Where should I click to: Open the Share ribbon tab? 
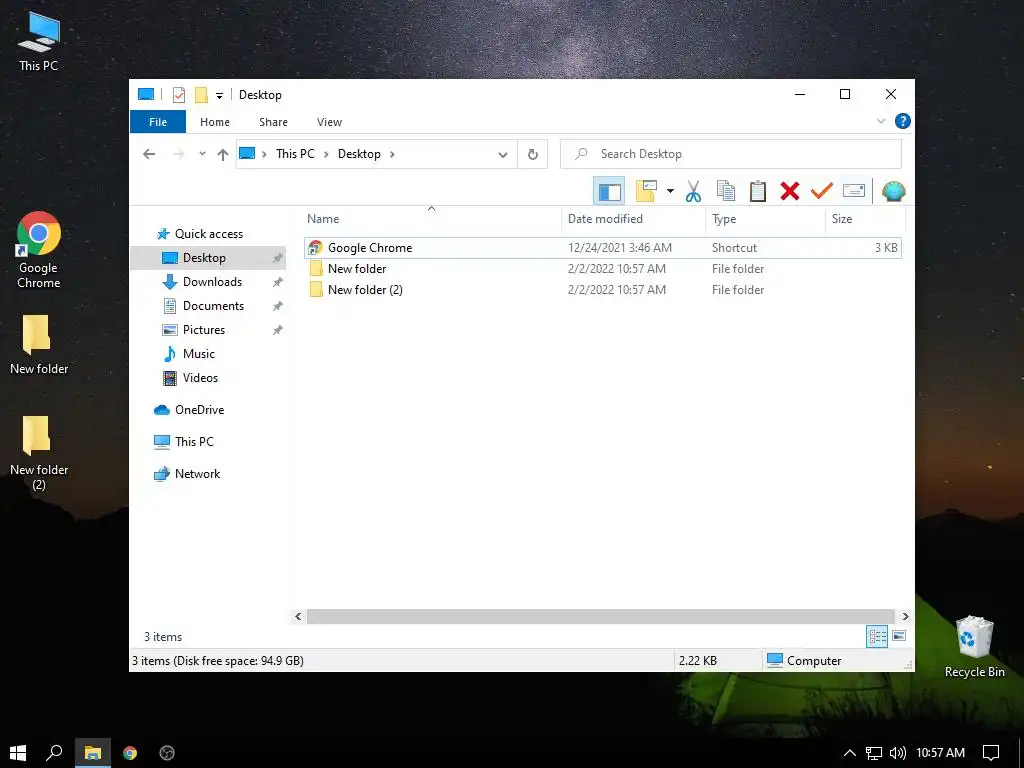tap(273, 122)
